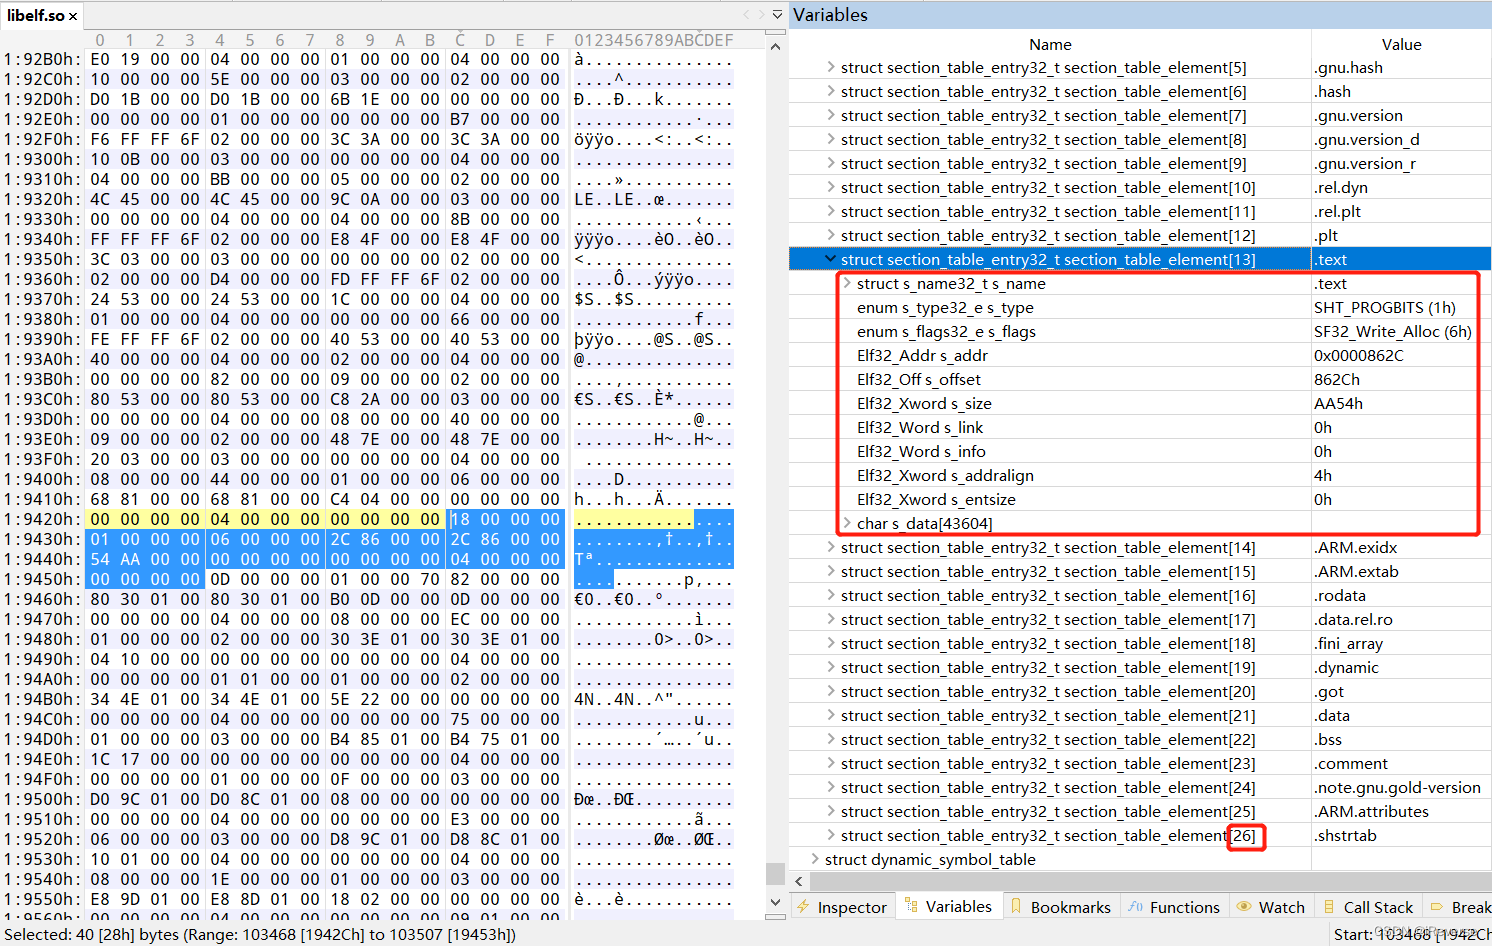Expand section_table_element[5] .gnu.hash row
The image size is (1492, 946).
point(831,67)
